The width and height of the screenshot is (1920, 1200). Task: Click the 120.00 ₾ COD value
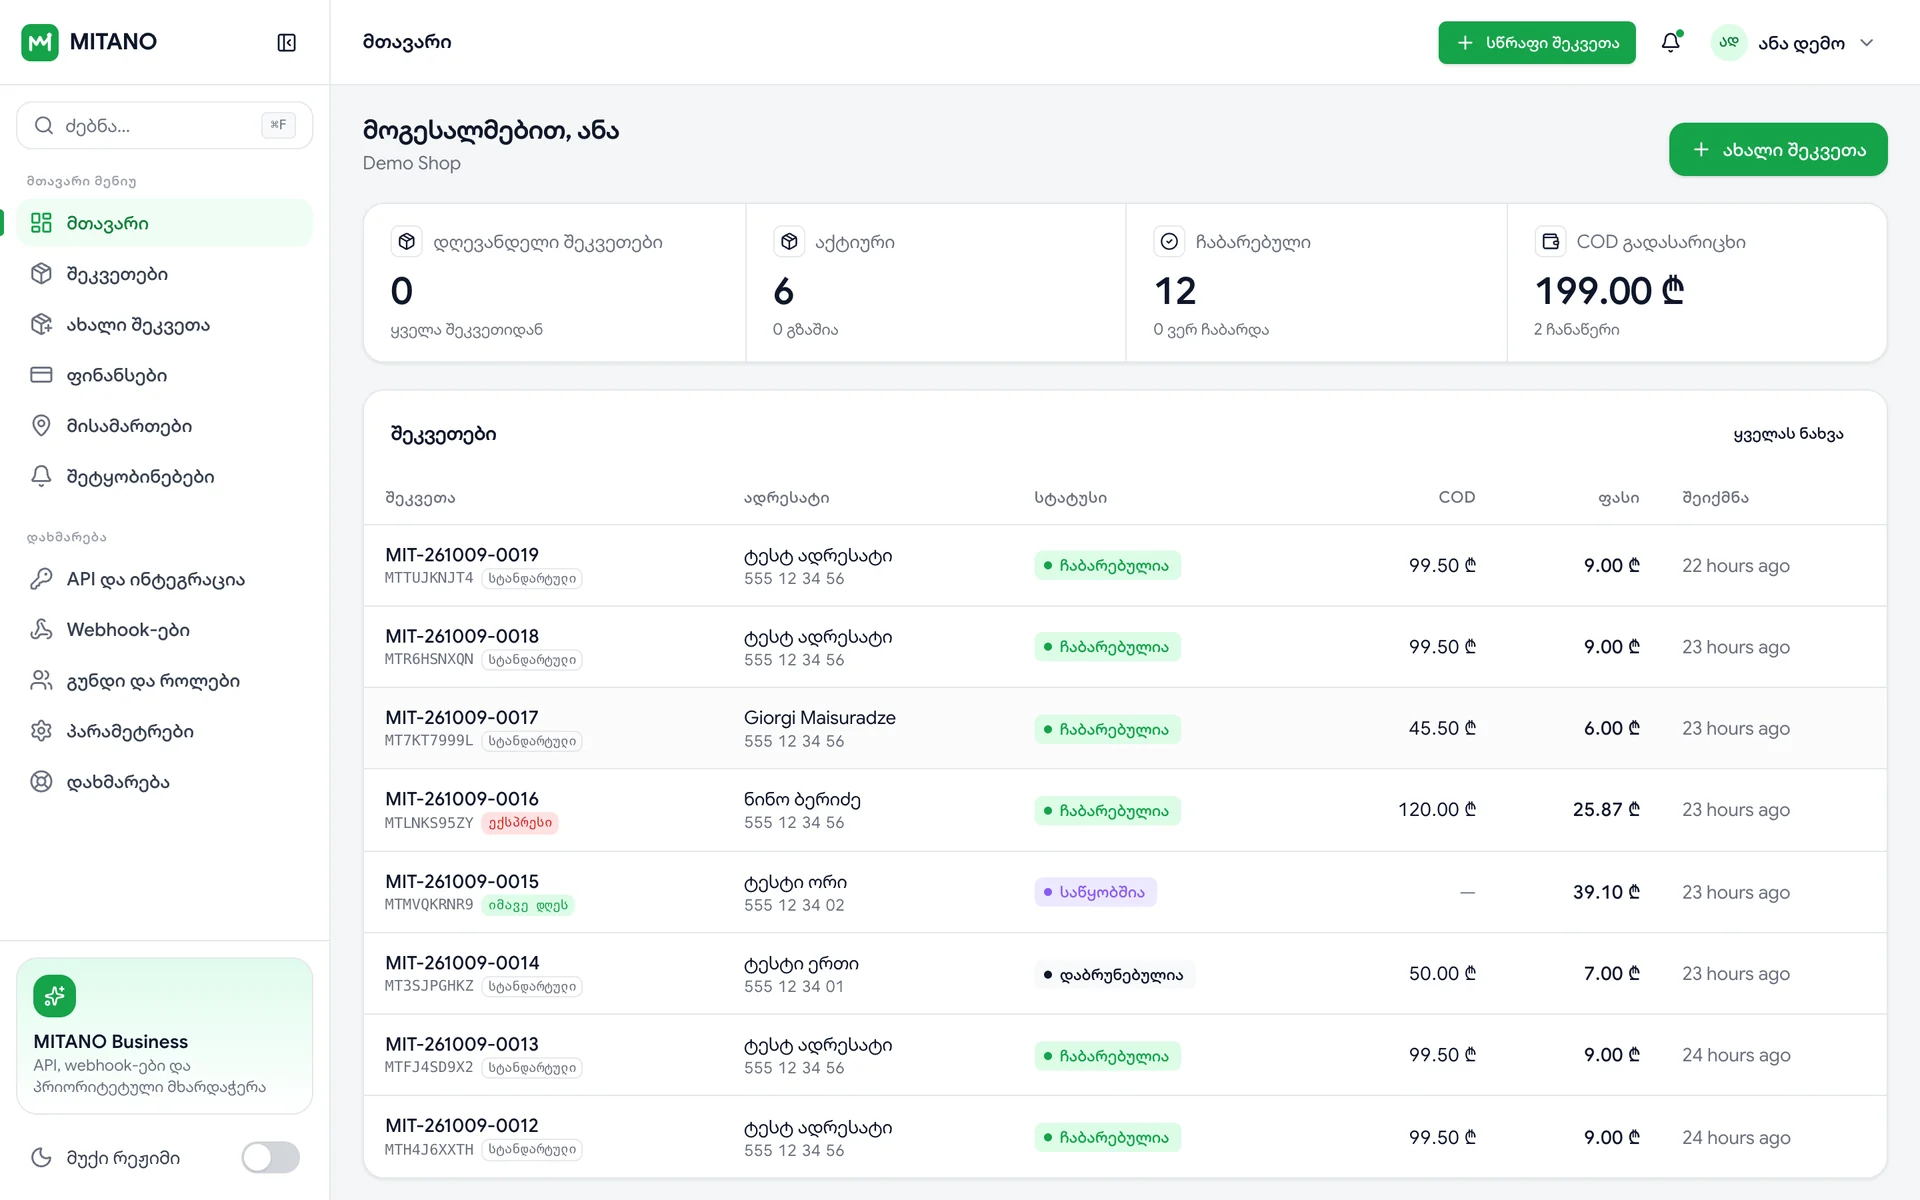click(1437, 810)
